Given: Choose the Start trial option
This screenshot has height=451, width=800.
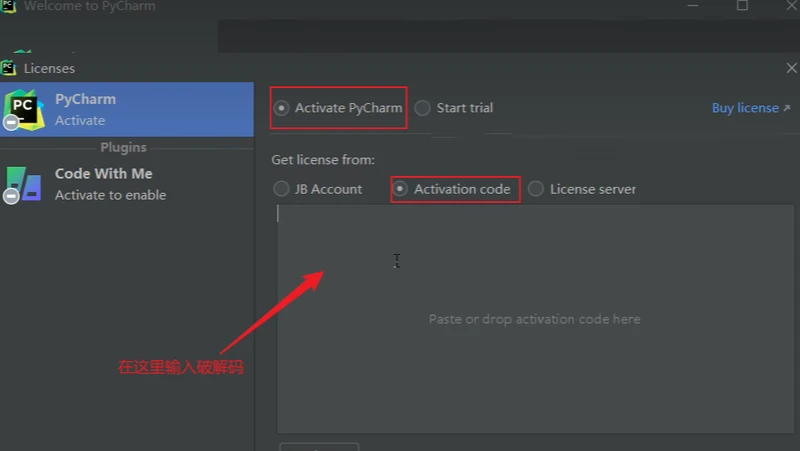Looking at the screenshot, I should coord(423,108).
